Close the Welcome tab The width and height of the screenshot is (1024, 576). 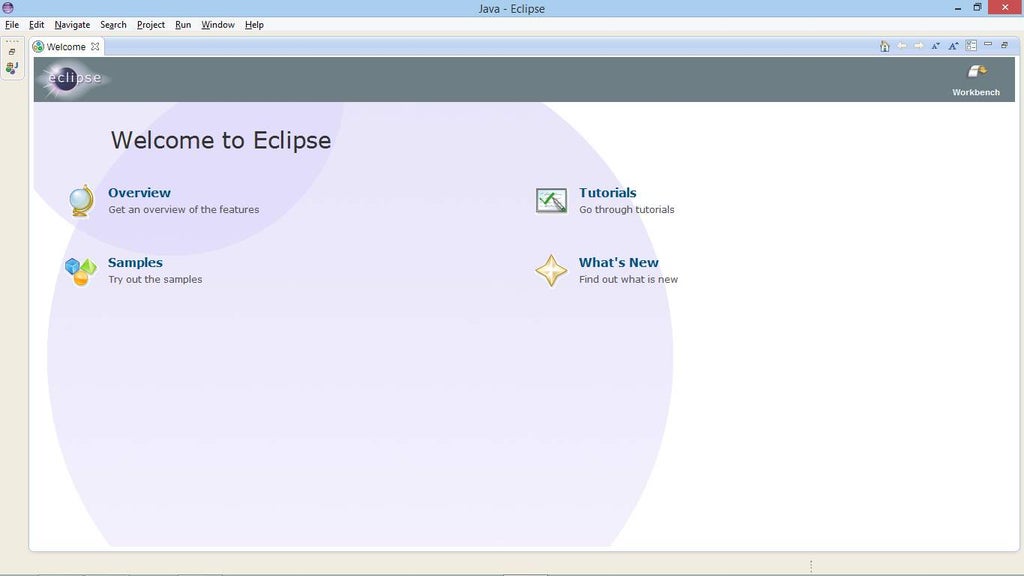[x=95, y=46]
